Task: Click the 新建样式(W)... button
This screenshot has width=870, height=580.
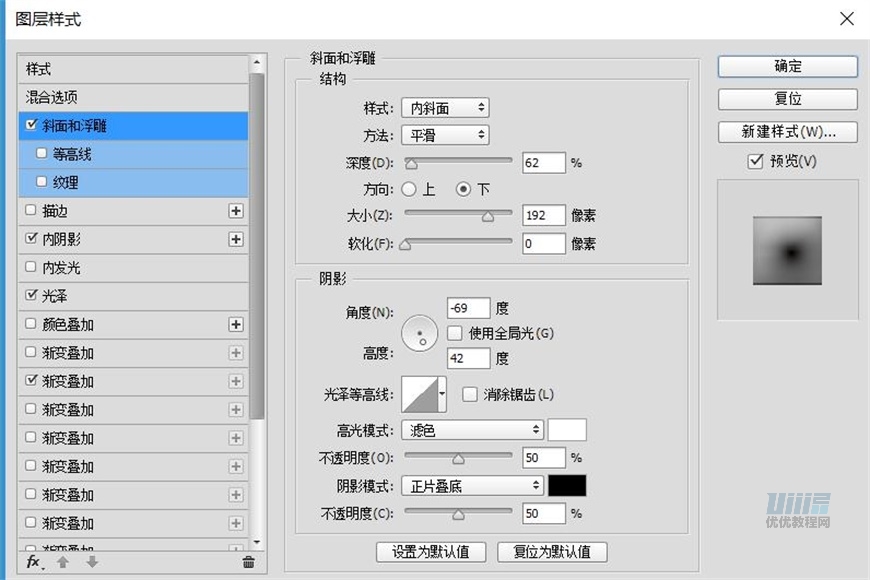Action: point(787,132)
